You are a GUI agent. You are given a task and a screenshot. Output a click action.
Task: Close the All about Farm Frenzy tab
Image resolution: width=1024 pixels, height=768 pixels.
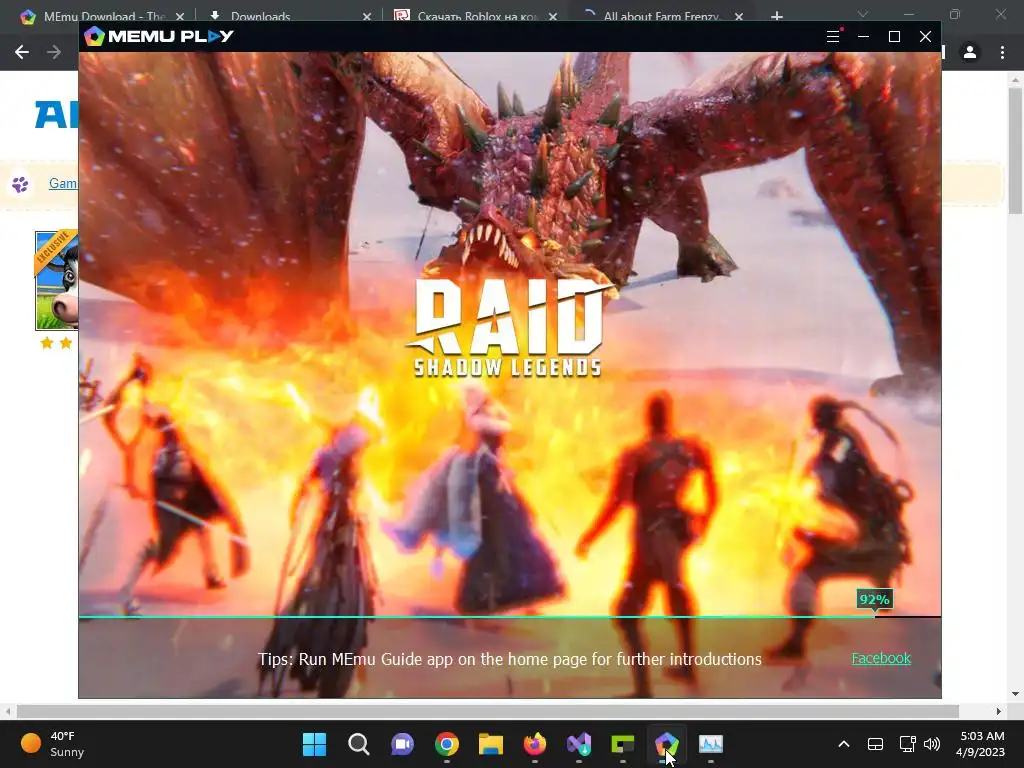point(739,16)
